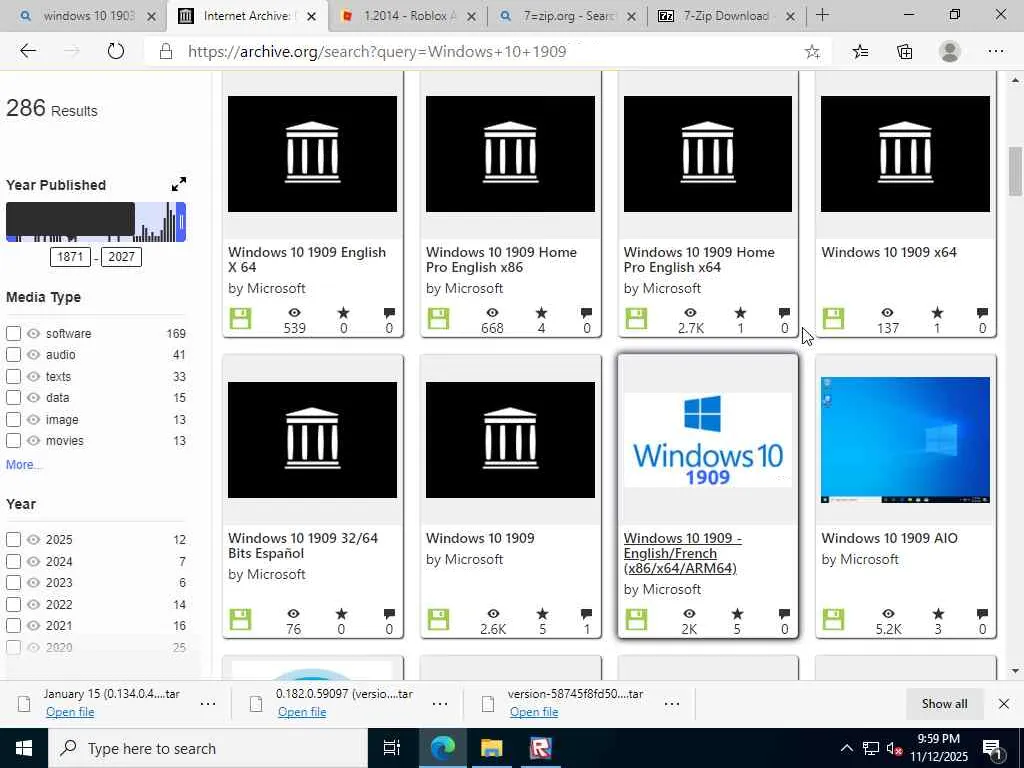
Task: Edit the 2027 end year field
Action: [121, 257]
